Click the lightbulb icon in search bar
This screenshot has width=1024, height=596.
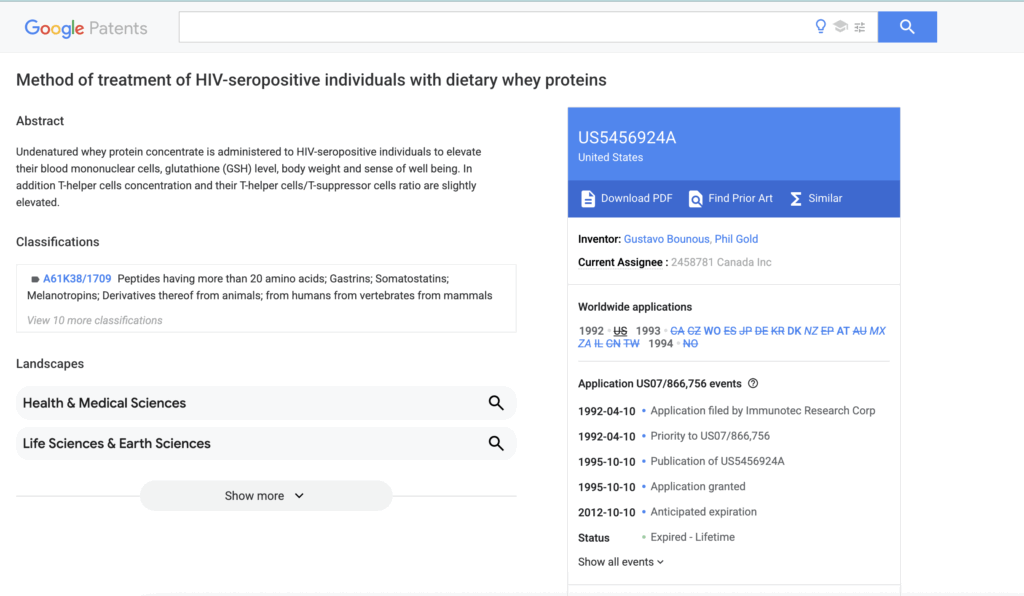pyautogui.click(x=821, y=27)
